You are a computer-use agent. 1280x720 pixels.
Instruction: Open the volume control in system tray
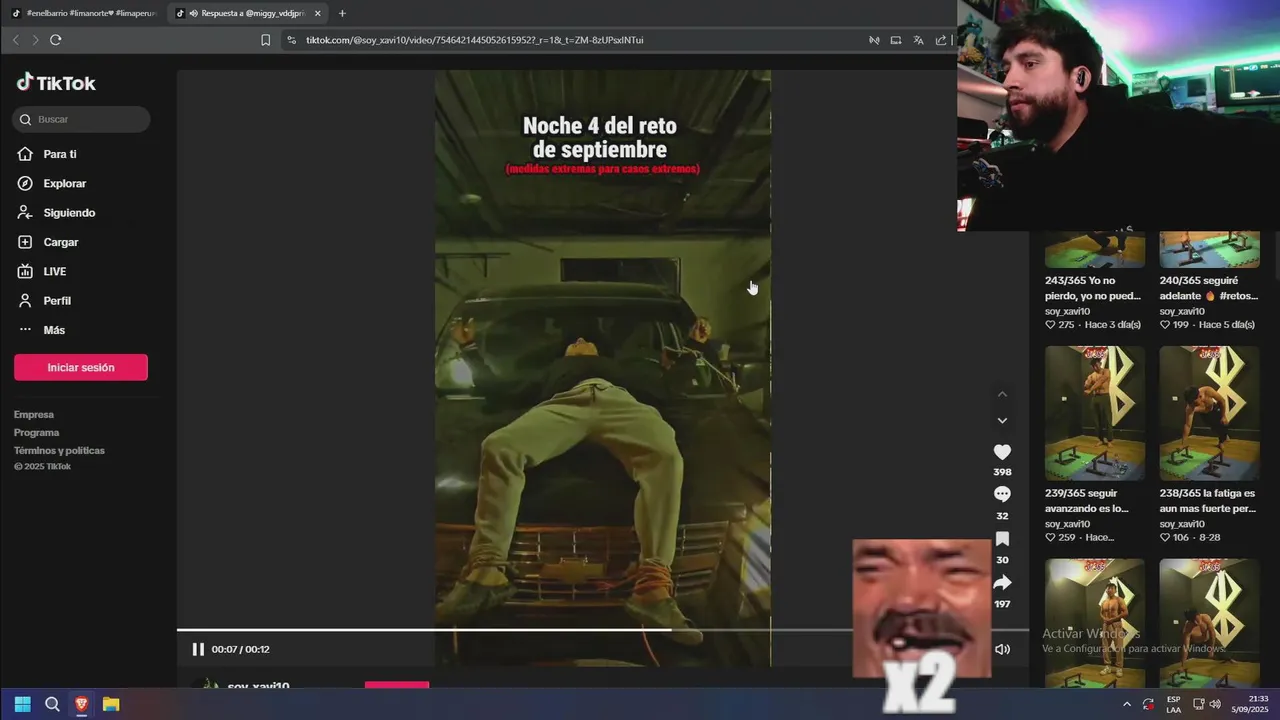point(1215,704)
